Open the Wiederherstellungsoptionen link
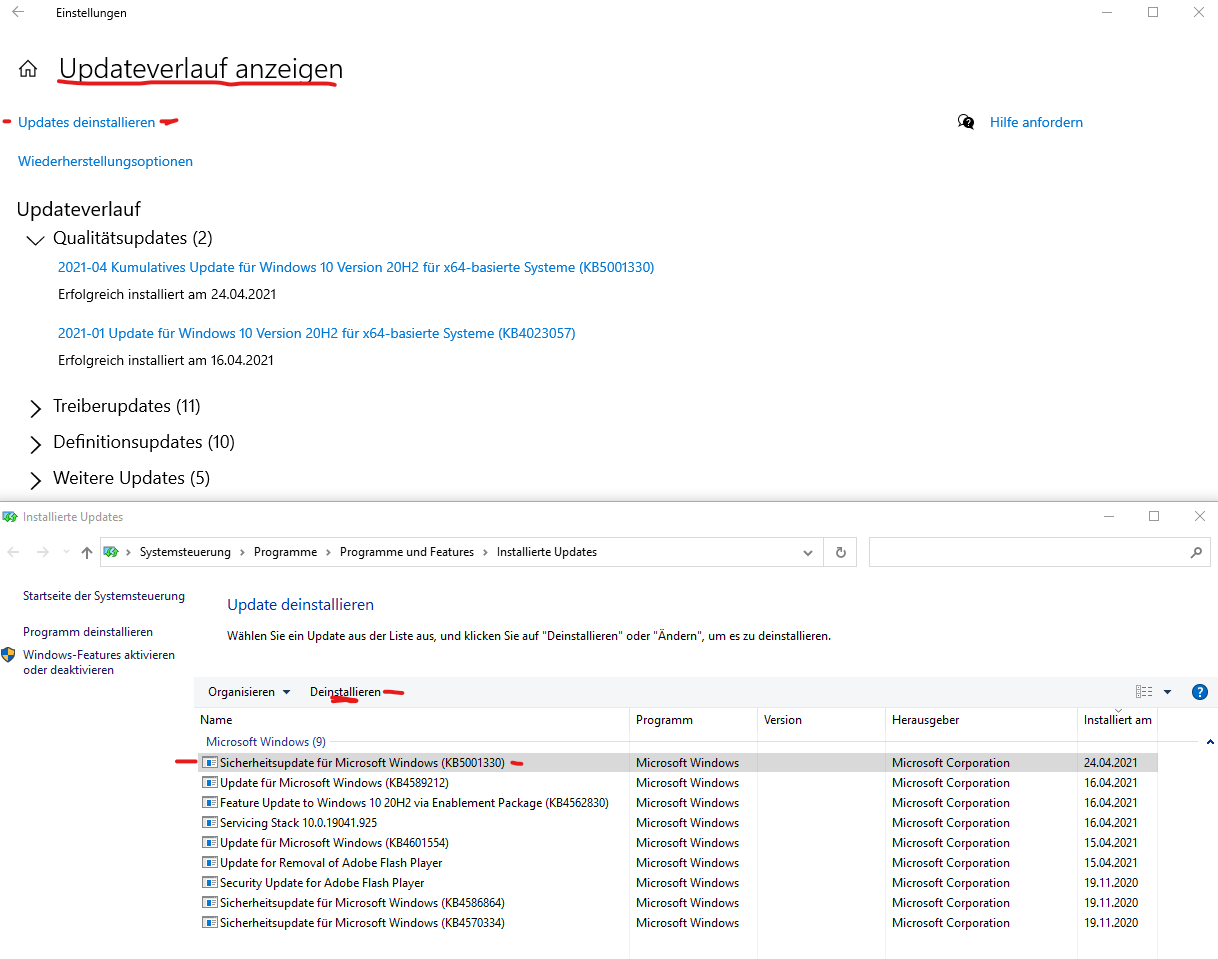 click(x=105, y=161)
